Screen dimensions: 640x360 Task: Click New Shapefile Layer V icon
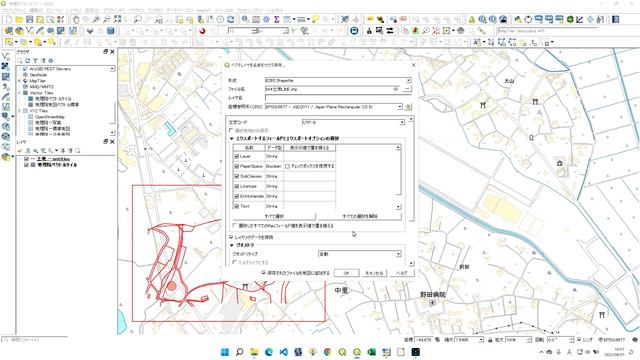click(29, 31)
